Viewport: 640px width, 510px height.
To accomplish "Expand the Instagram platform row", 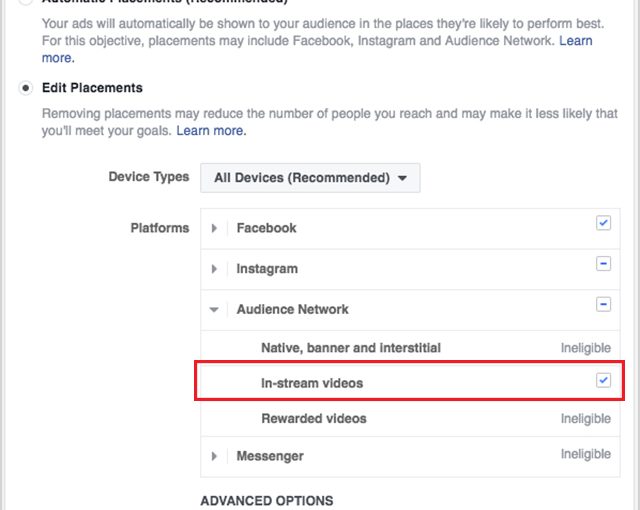I will [x=214, y=269].
